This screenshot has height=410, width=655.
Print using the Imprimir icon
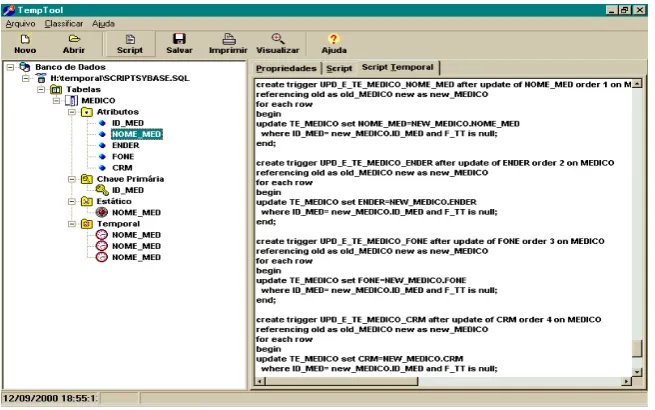pos(228,39)
